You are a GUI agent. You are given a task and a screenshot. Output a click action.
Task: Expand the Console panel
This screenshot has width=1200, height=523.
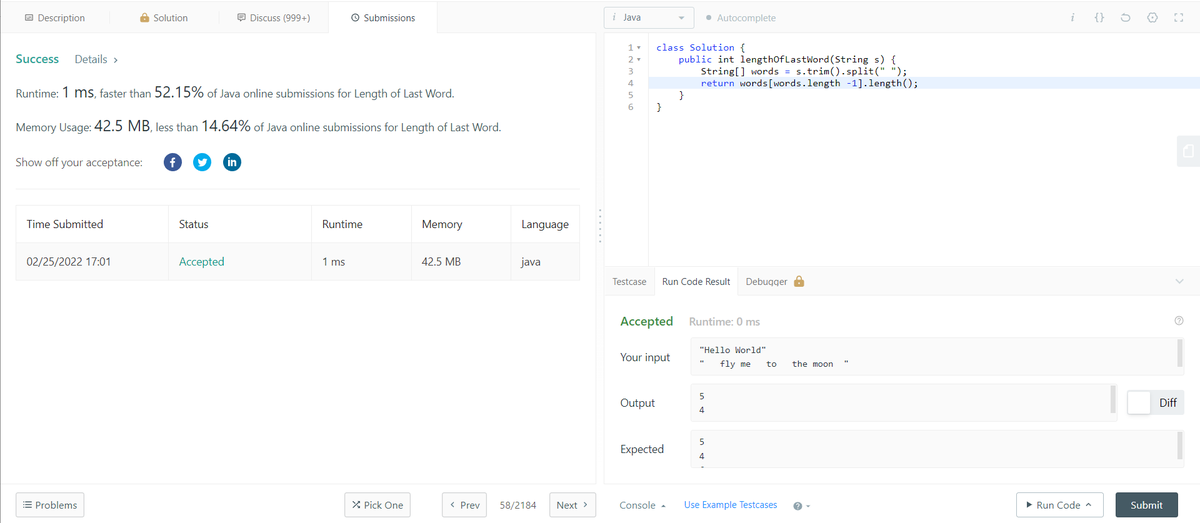643,505
